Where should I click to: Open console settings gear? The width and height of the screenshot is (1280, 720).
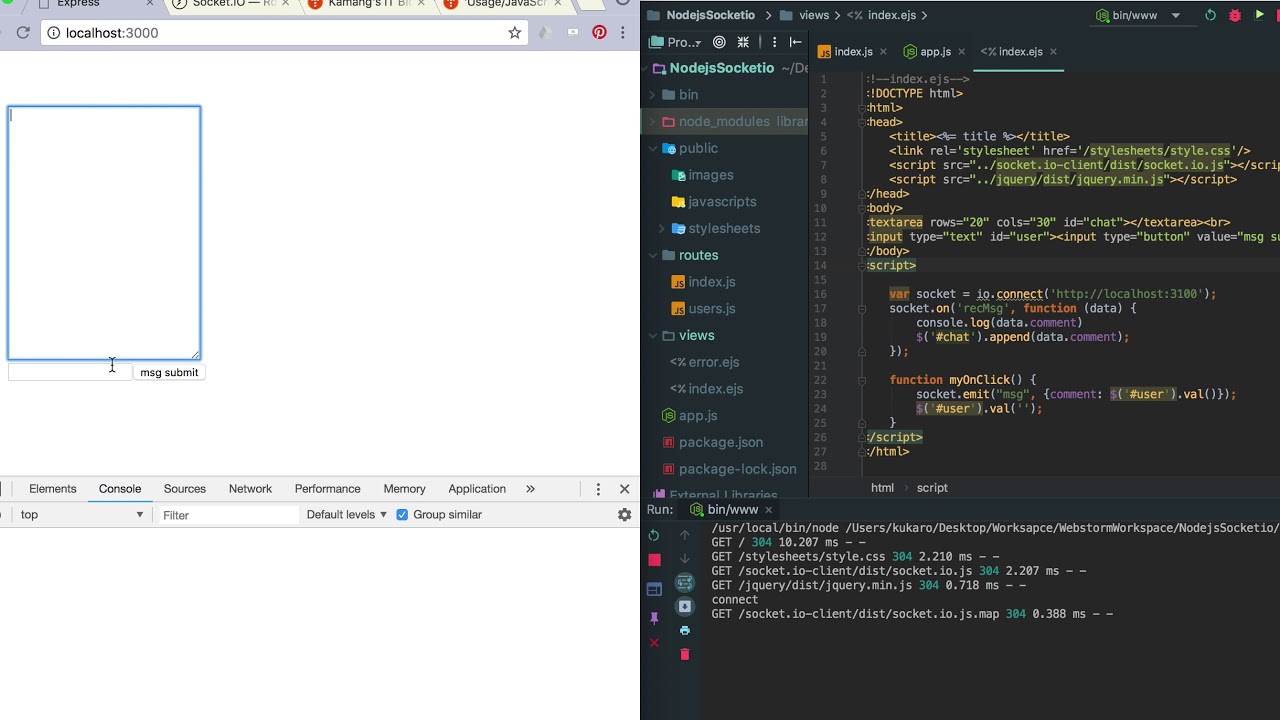point(625,515)
